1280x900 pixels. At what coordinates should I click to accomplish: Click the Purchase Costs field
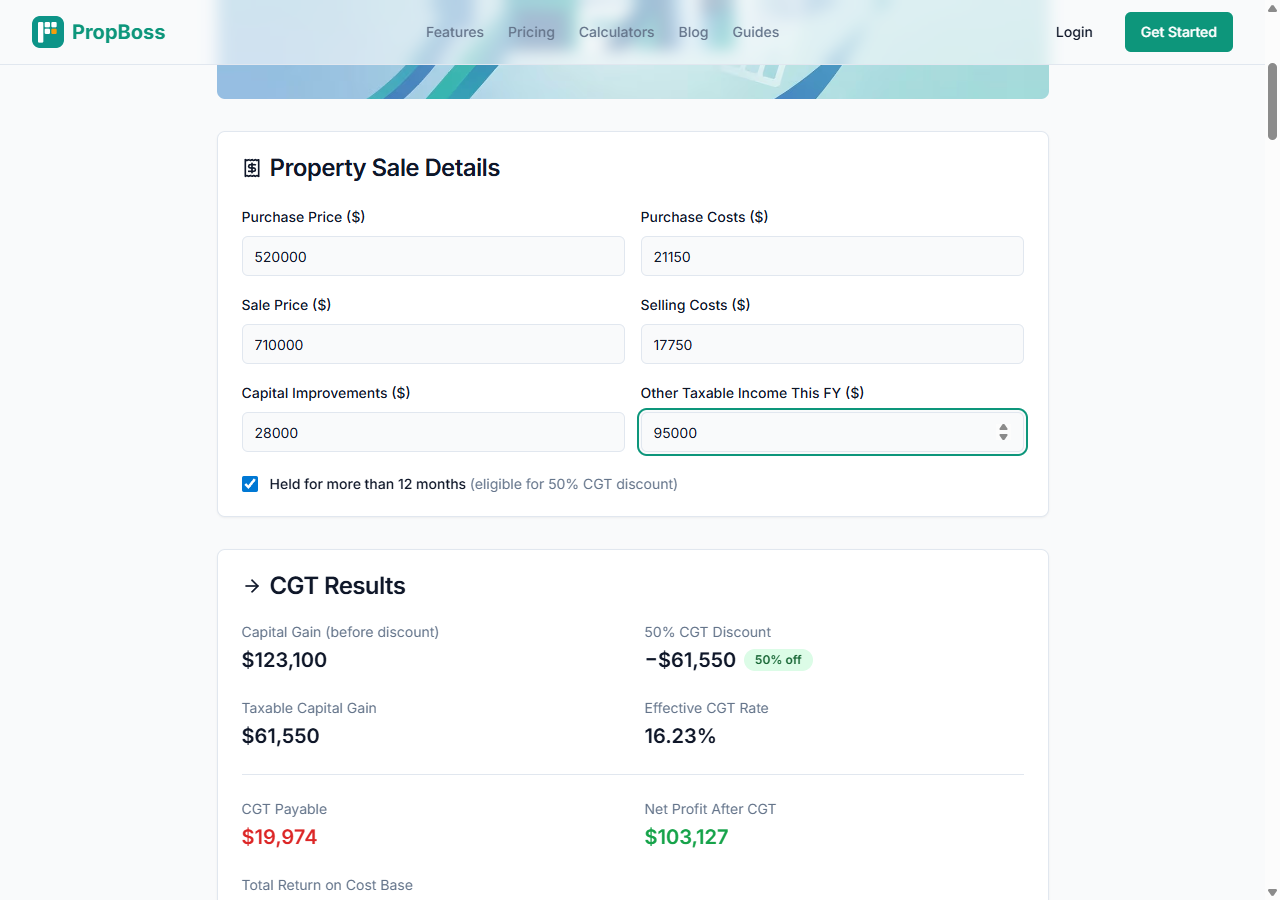[x=832, y=256]
